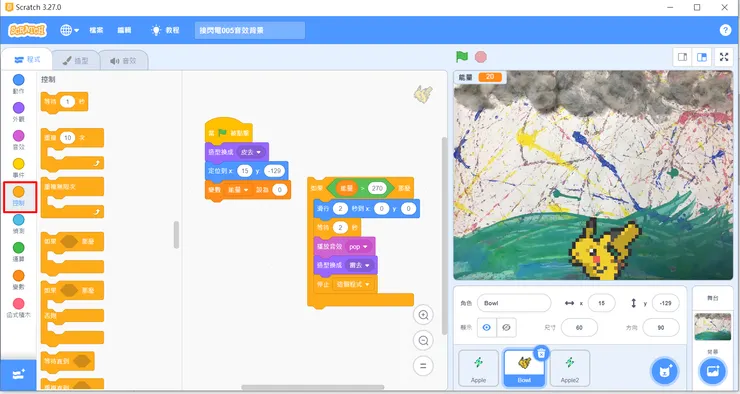Open the language globe menu
740x394 pixels.
click(x=69, y=30)
